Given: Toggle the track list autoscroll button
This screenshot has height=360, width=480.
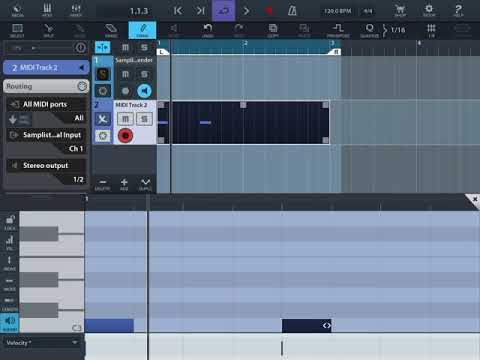Looking at the screenshot, I should tap(103, 48).
